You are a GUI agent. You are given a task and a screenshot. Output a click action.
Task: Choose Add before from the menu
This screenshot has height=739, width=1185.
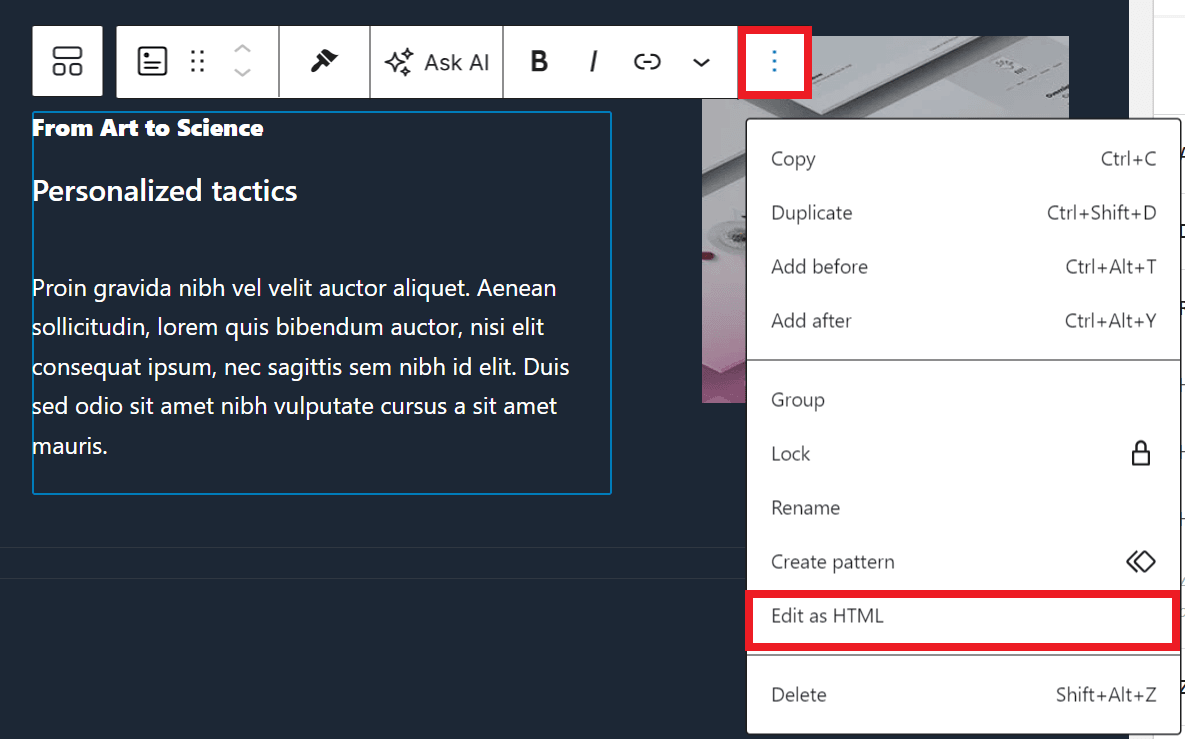[x=819, y=267]
